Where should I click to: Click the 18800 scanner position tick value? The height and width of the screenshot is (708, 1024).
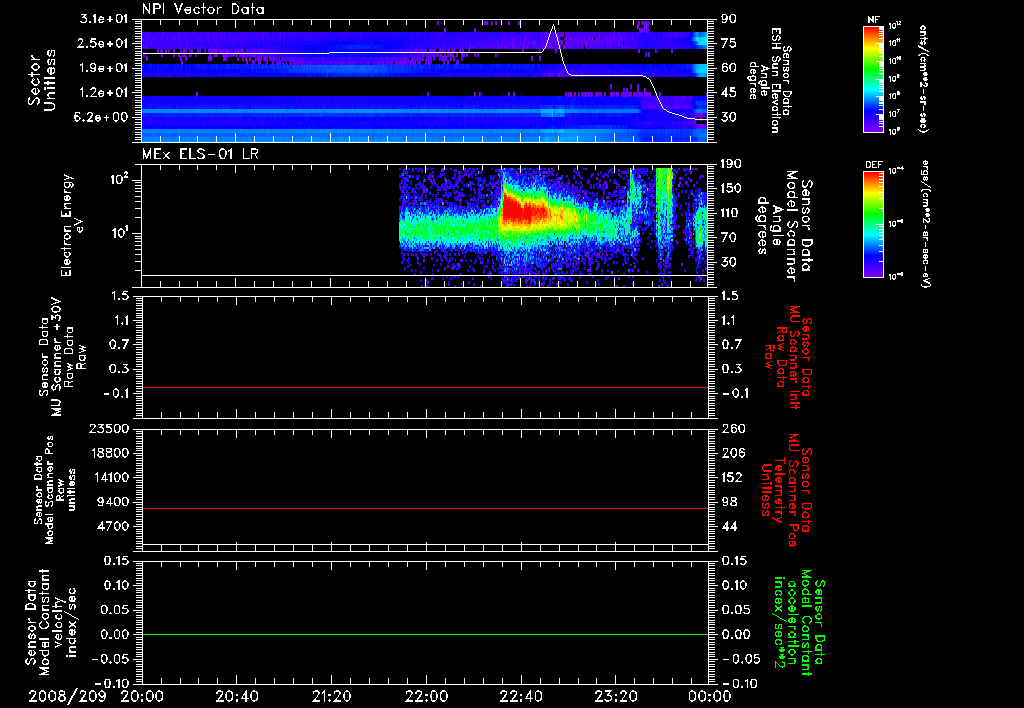point(108,453)
